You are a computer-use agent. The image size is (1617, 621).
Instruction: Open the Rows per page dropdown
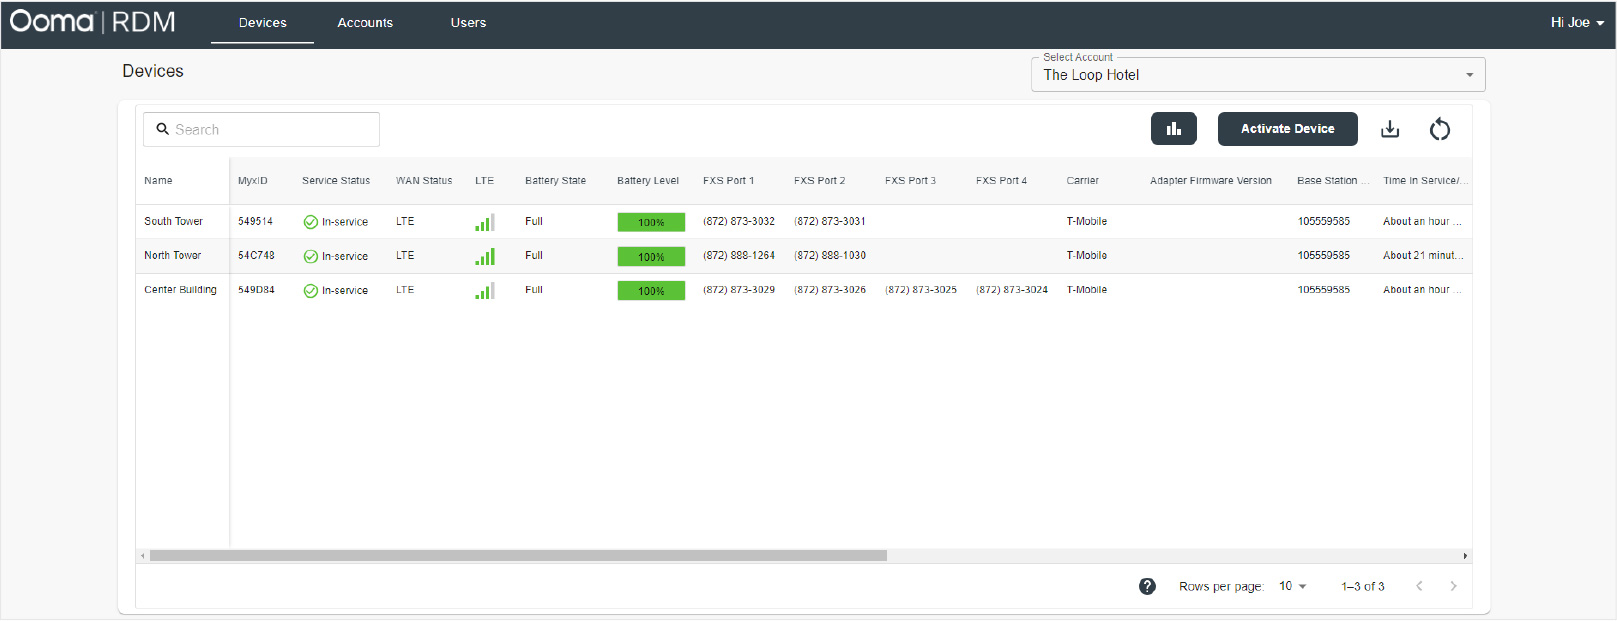point(1292,586)
